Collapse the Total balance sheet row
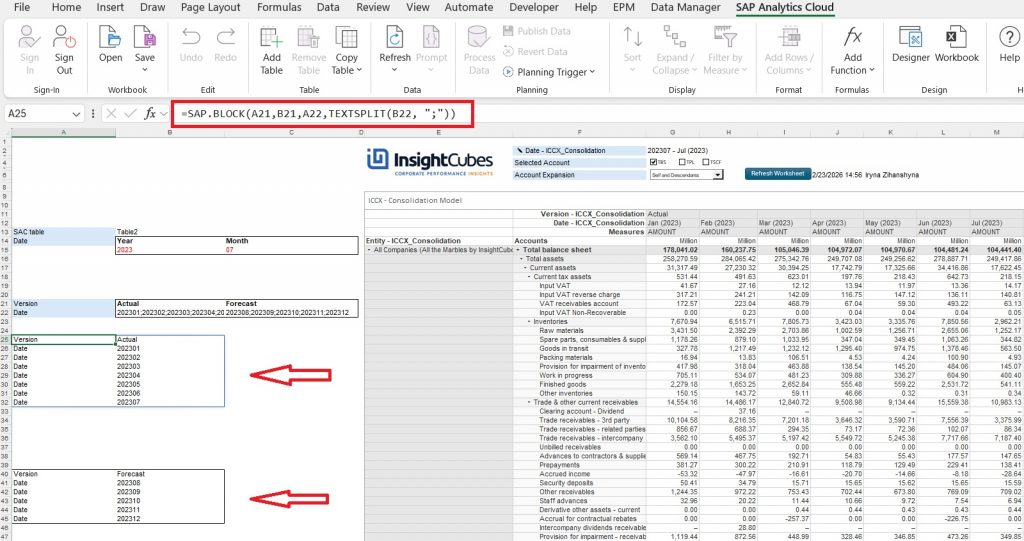 coord(518,250)
